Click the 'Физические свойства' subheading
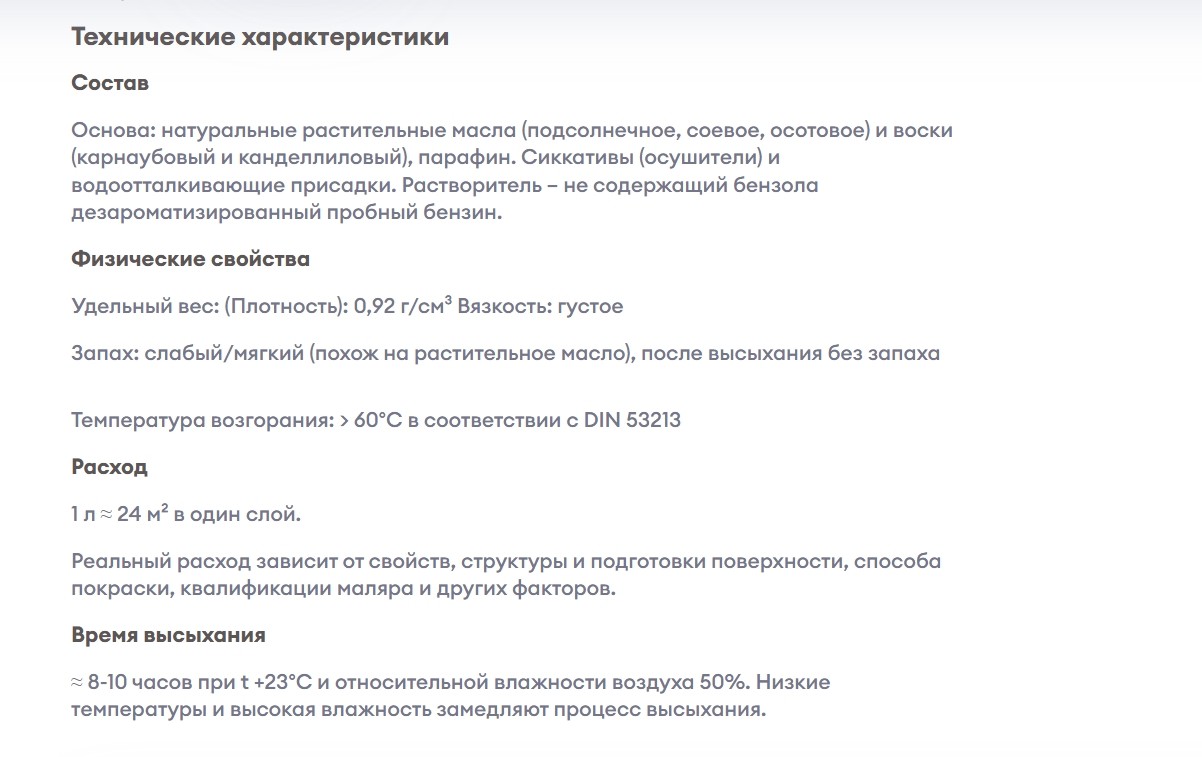Viewport: 1202px width, 757px height. coord(191,260)
